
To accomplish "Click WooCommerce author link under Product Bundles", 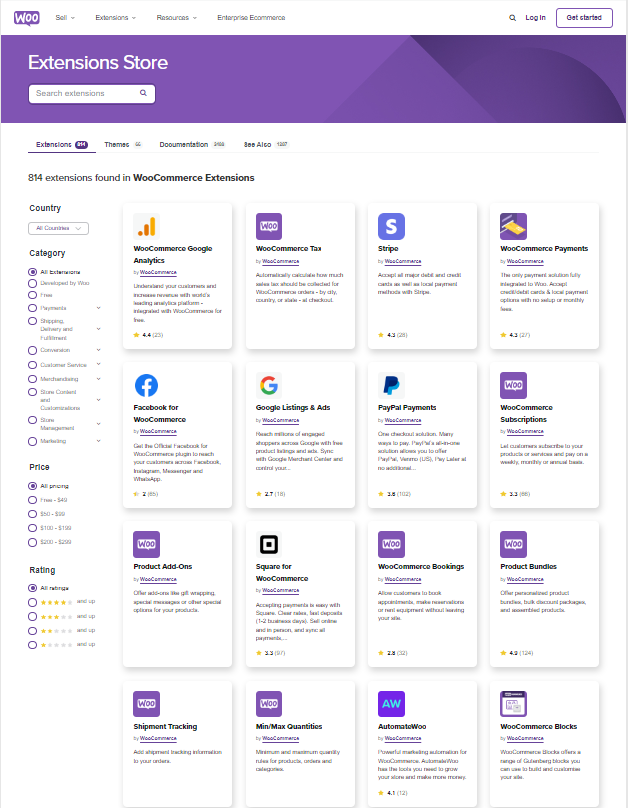I will [525, 579].
